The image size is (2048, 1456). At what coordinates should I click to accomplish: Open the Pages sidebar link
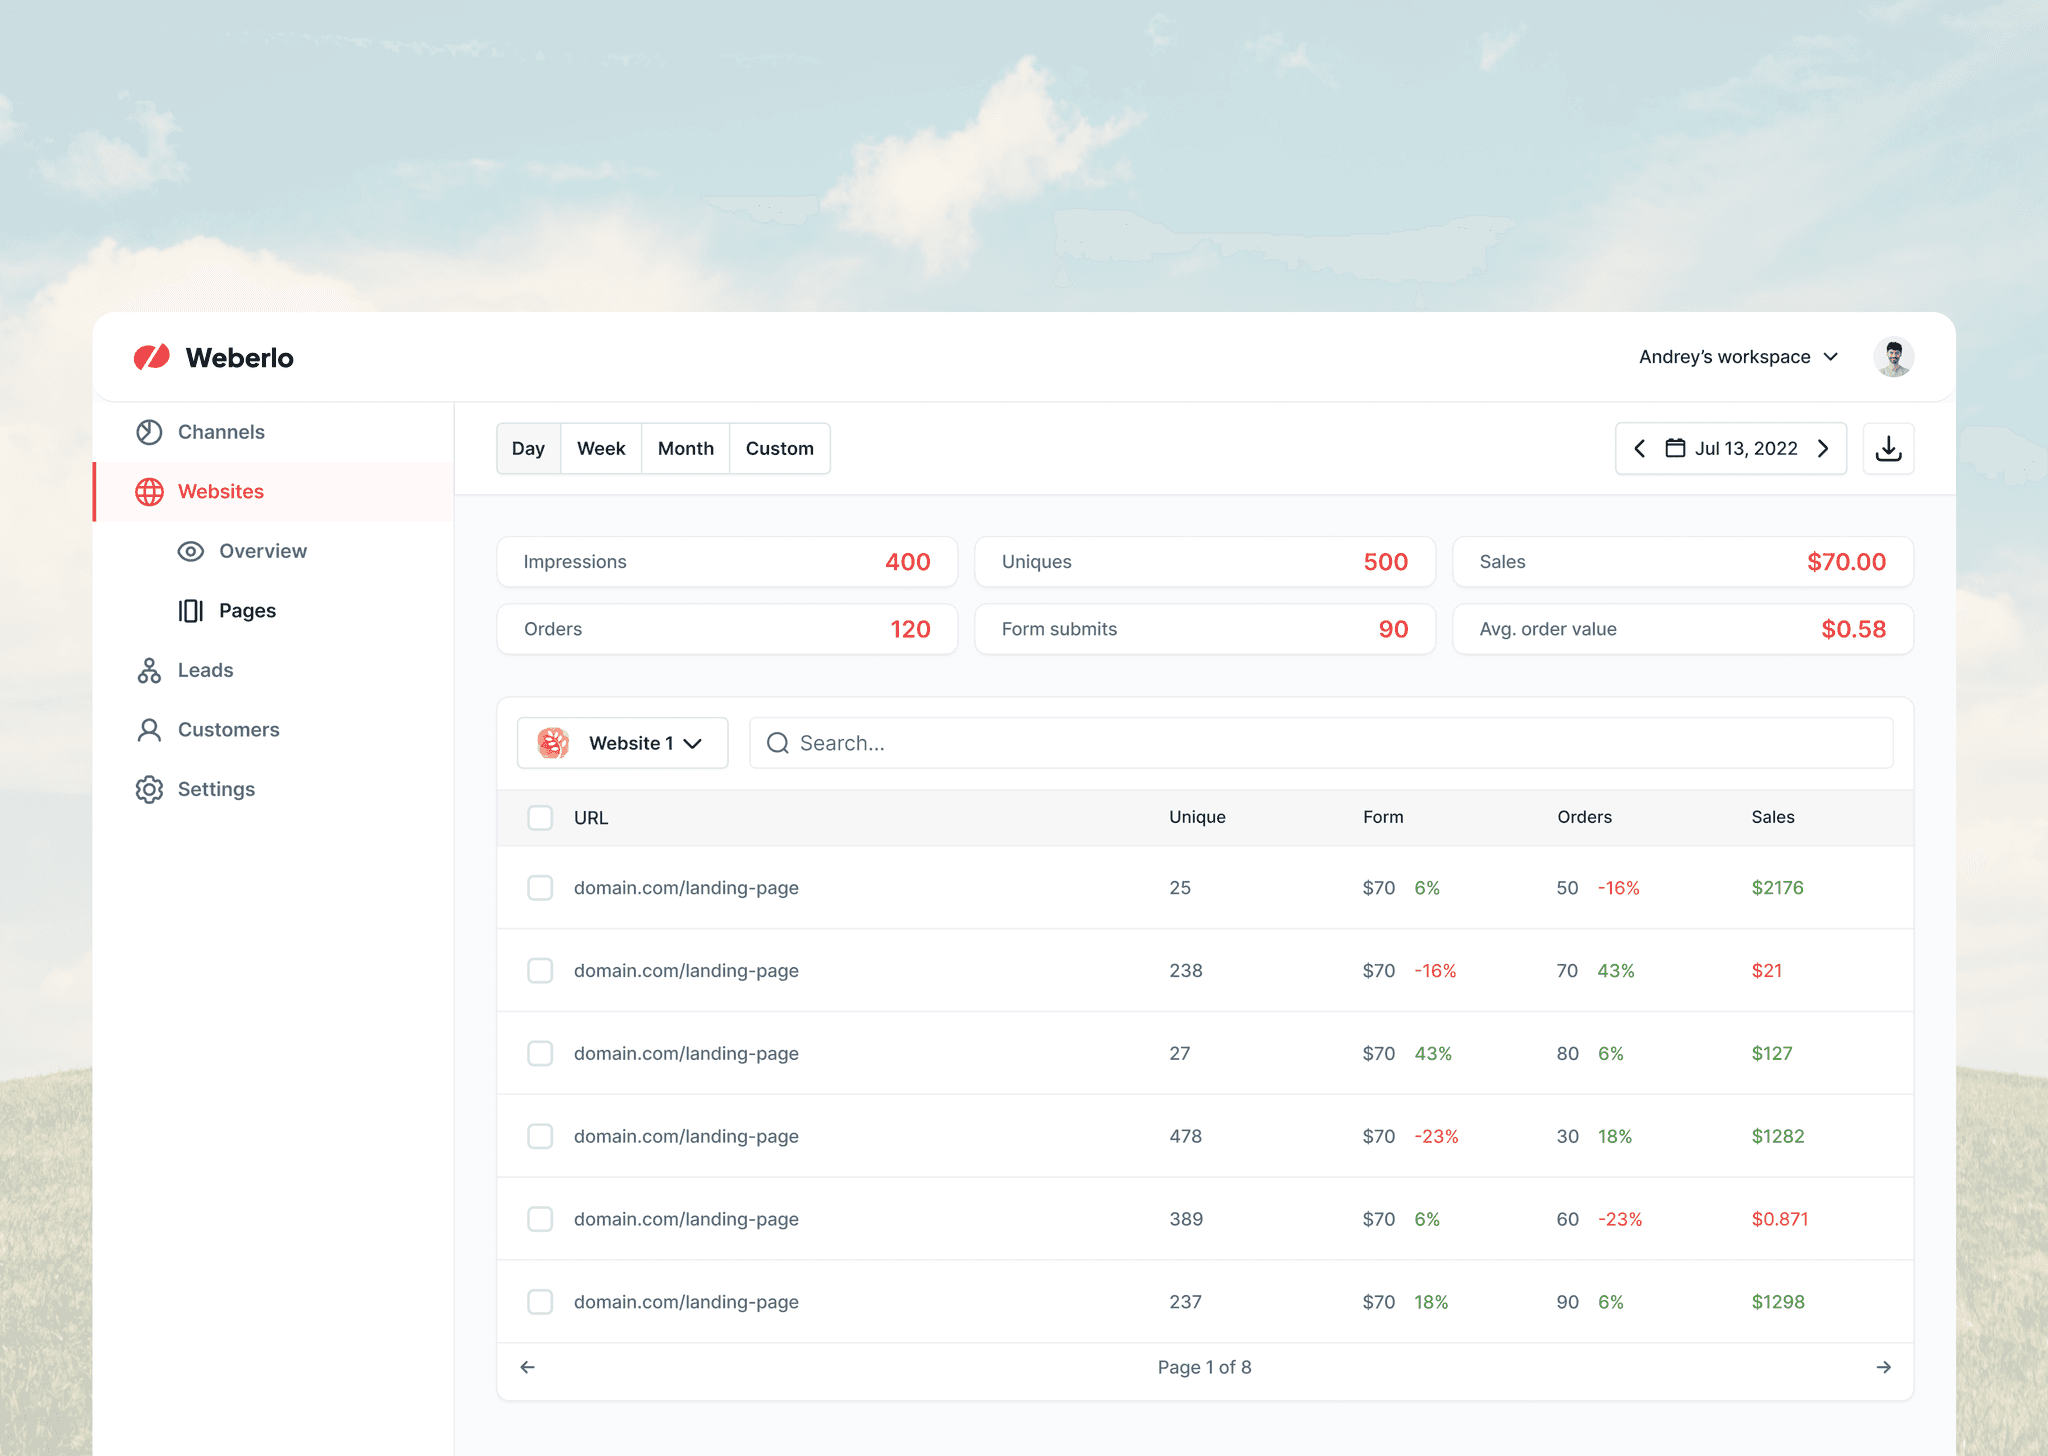click(x=247, y=611)
